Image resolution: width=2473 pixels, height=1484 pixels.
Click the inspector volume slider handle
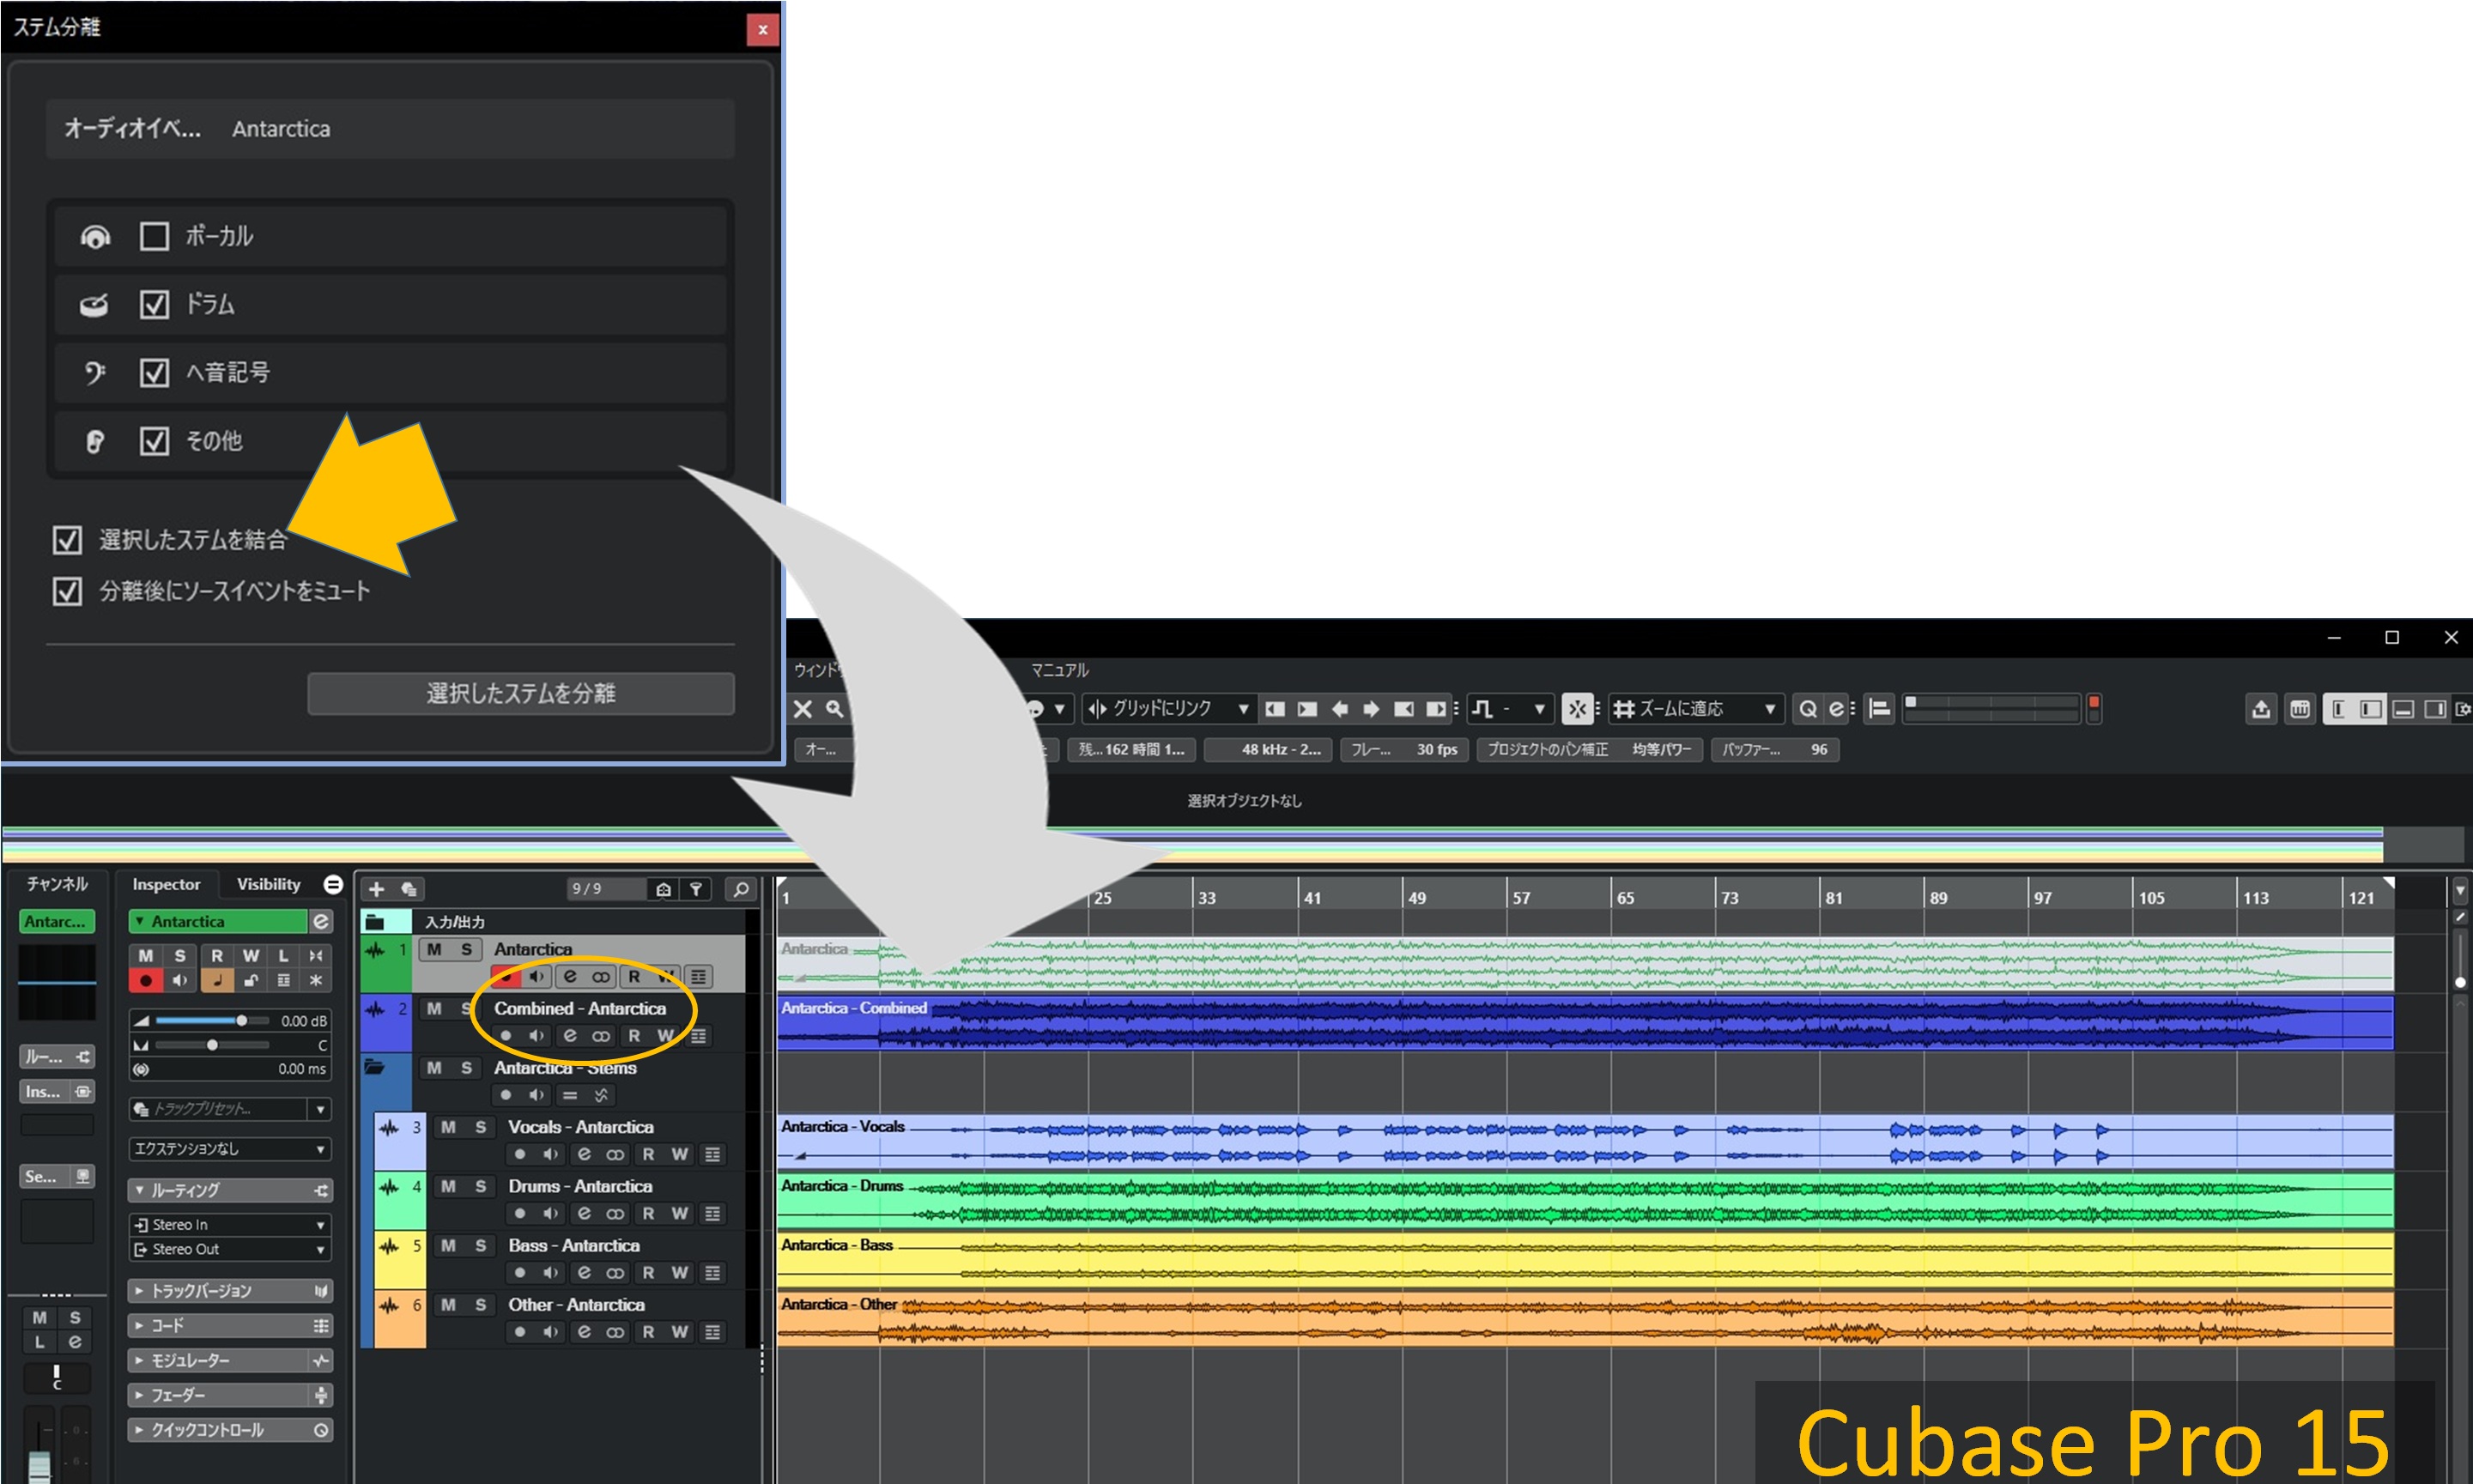(241, 1021)
